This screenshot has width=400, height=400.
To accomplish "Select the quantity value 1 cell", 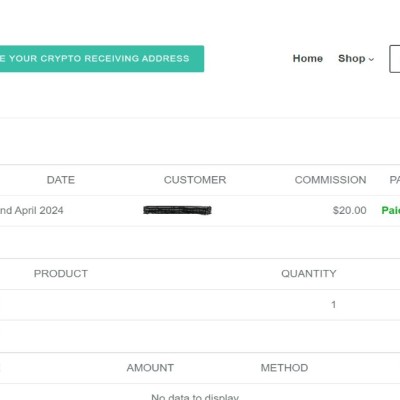I will click(333, 305).
